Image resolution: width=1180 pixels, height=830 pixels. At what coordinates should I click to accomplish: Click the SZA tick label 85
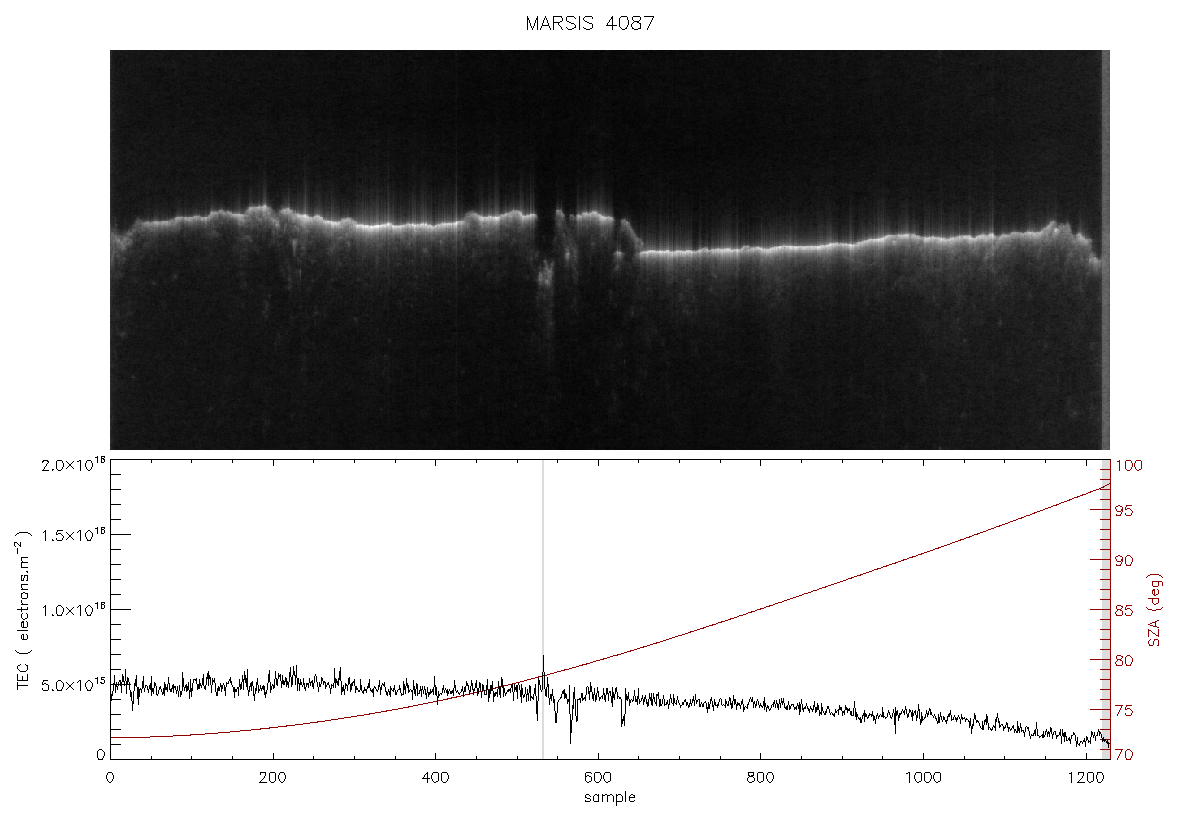tap(1124, 610)
